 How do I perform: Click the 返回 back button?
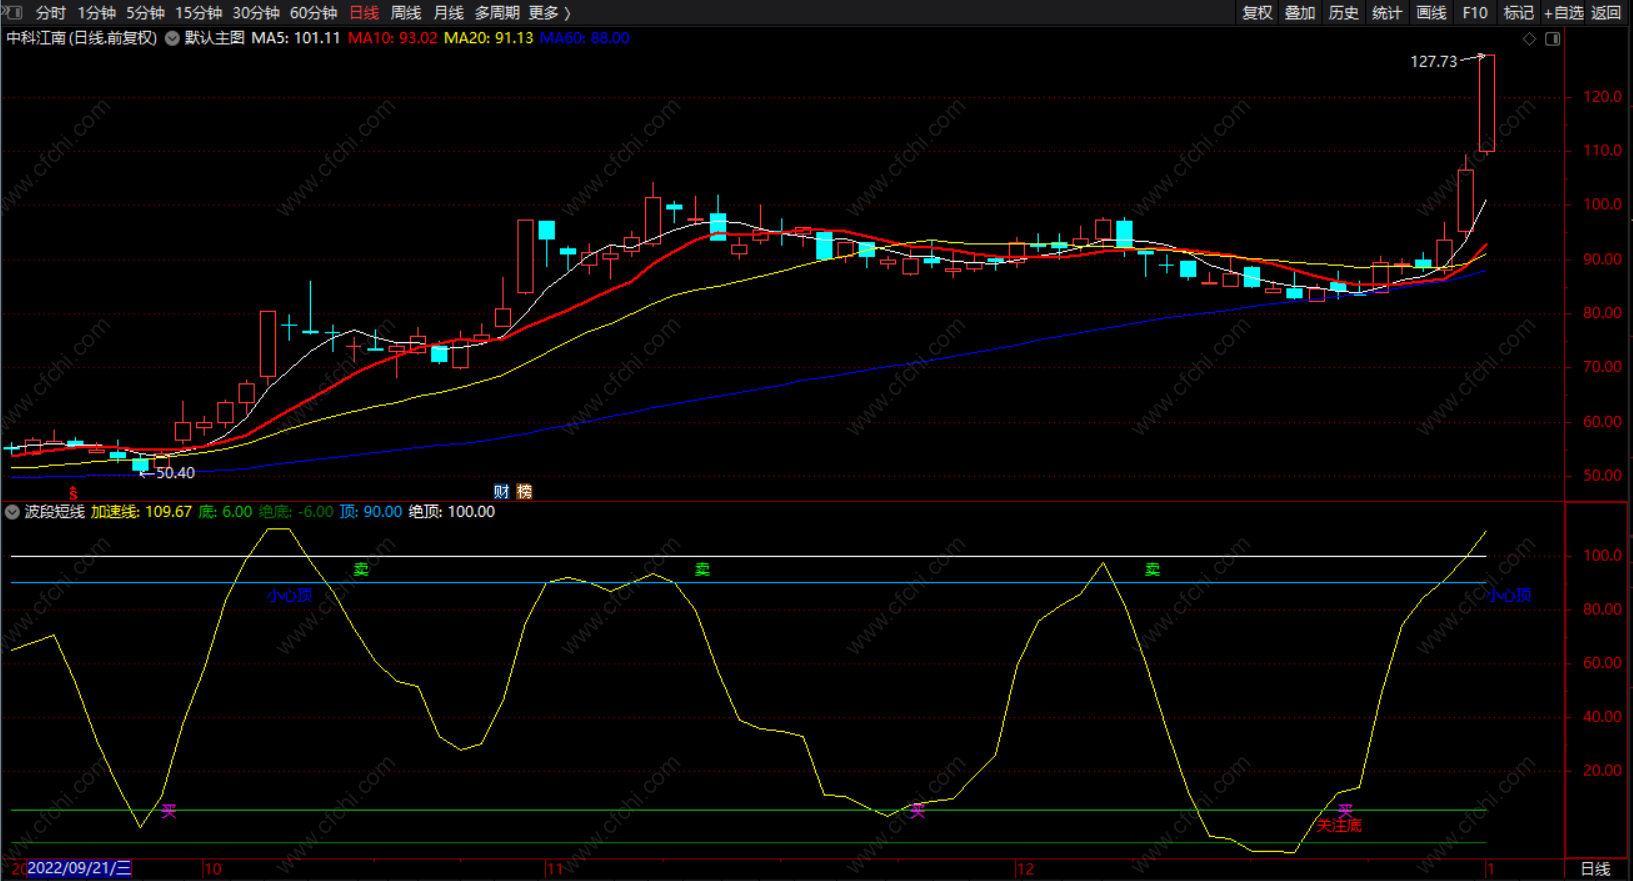1606,13
